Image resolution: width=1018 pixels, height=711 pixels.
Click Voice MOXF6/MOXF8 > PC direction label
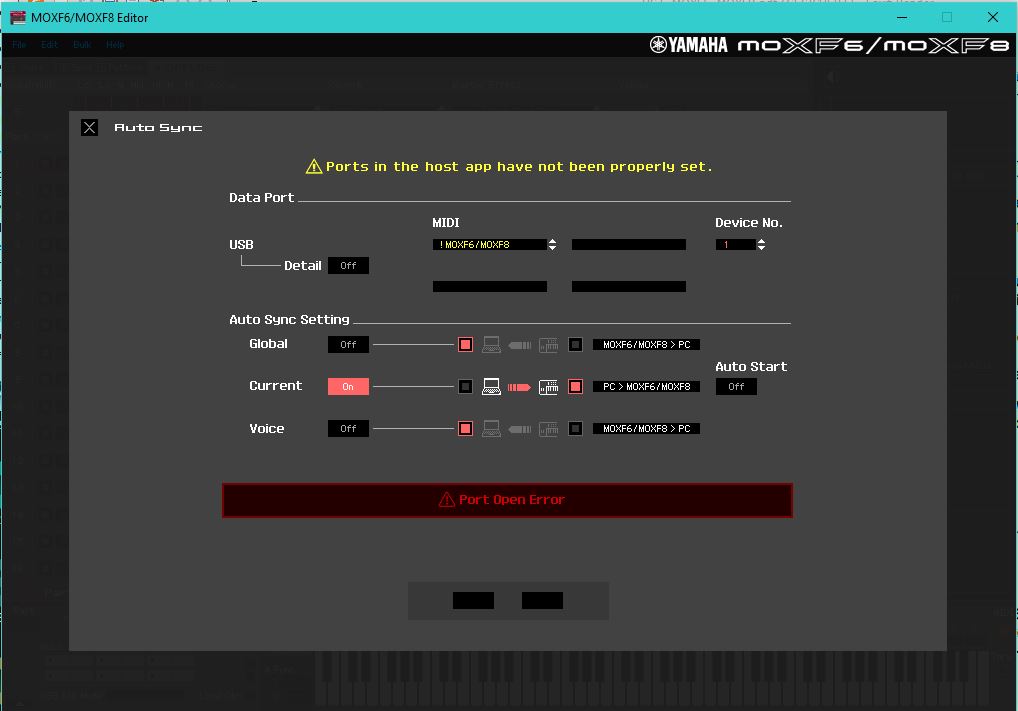pyautogui.click(x=646, y=429)
